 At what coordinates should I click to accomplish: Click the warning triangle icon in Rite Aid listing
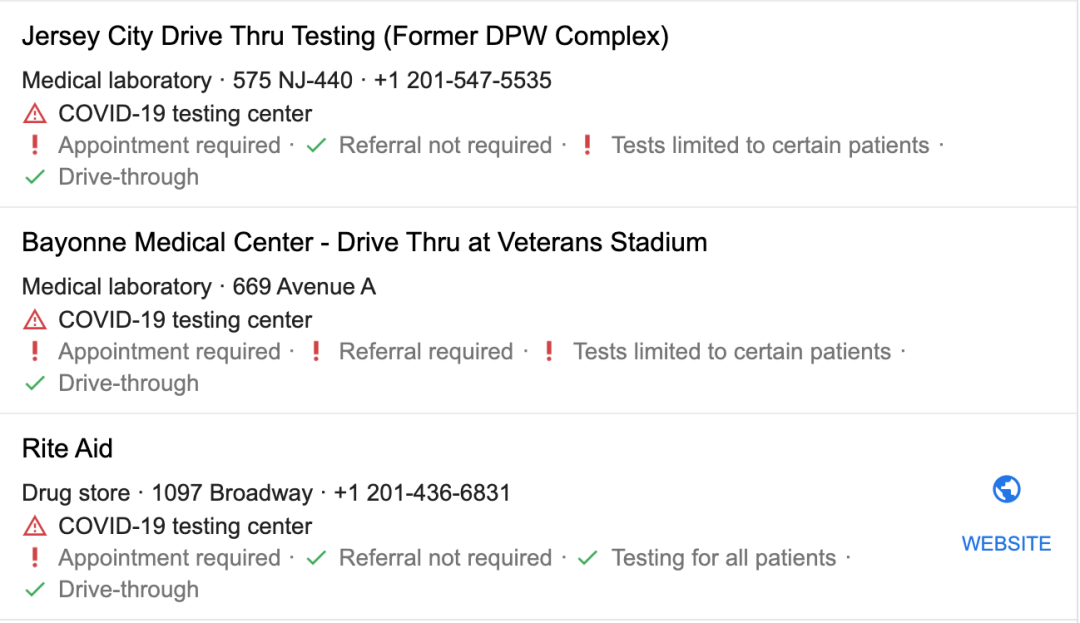[35, 526]
